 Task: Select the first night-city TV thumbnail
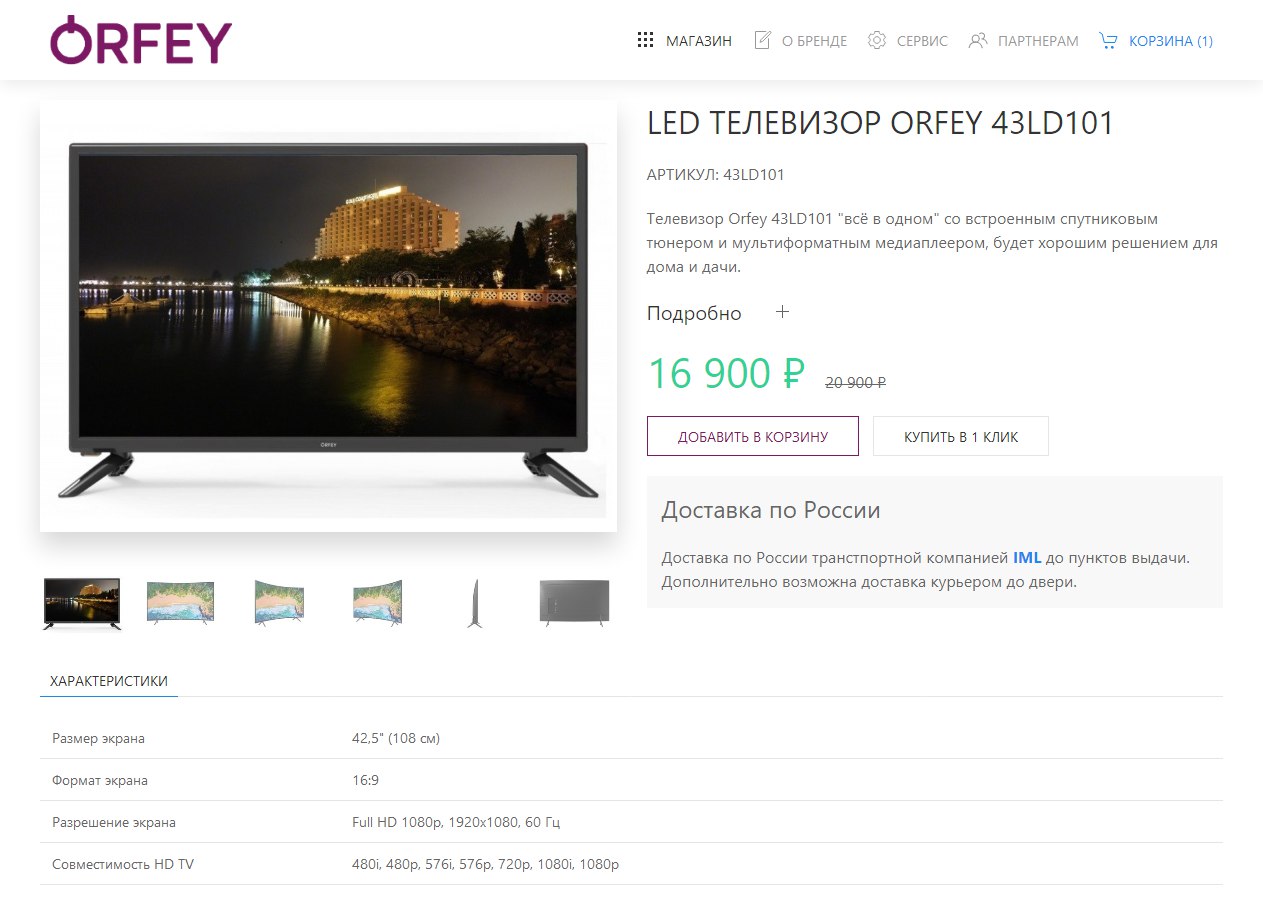coord(82,603)
